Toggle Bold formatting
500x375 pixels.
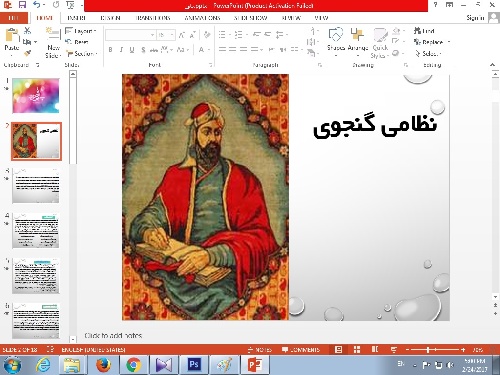click(110, 50)
